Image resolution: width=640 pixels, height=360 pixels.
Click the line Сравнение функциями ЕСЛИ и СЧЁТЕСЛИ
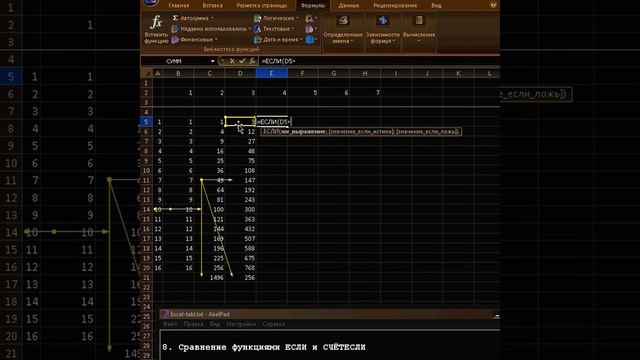272,347
